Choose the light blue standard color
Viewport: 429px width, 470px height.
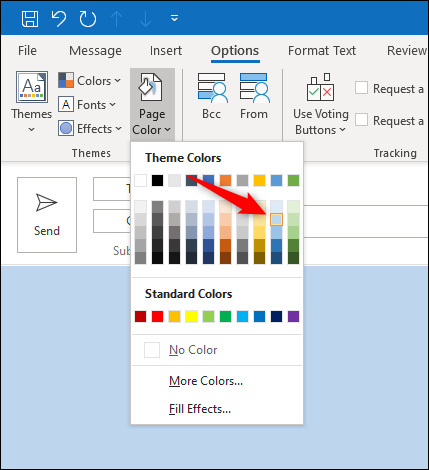[x=242, y=316]
